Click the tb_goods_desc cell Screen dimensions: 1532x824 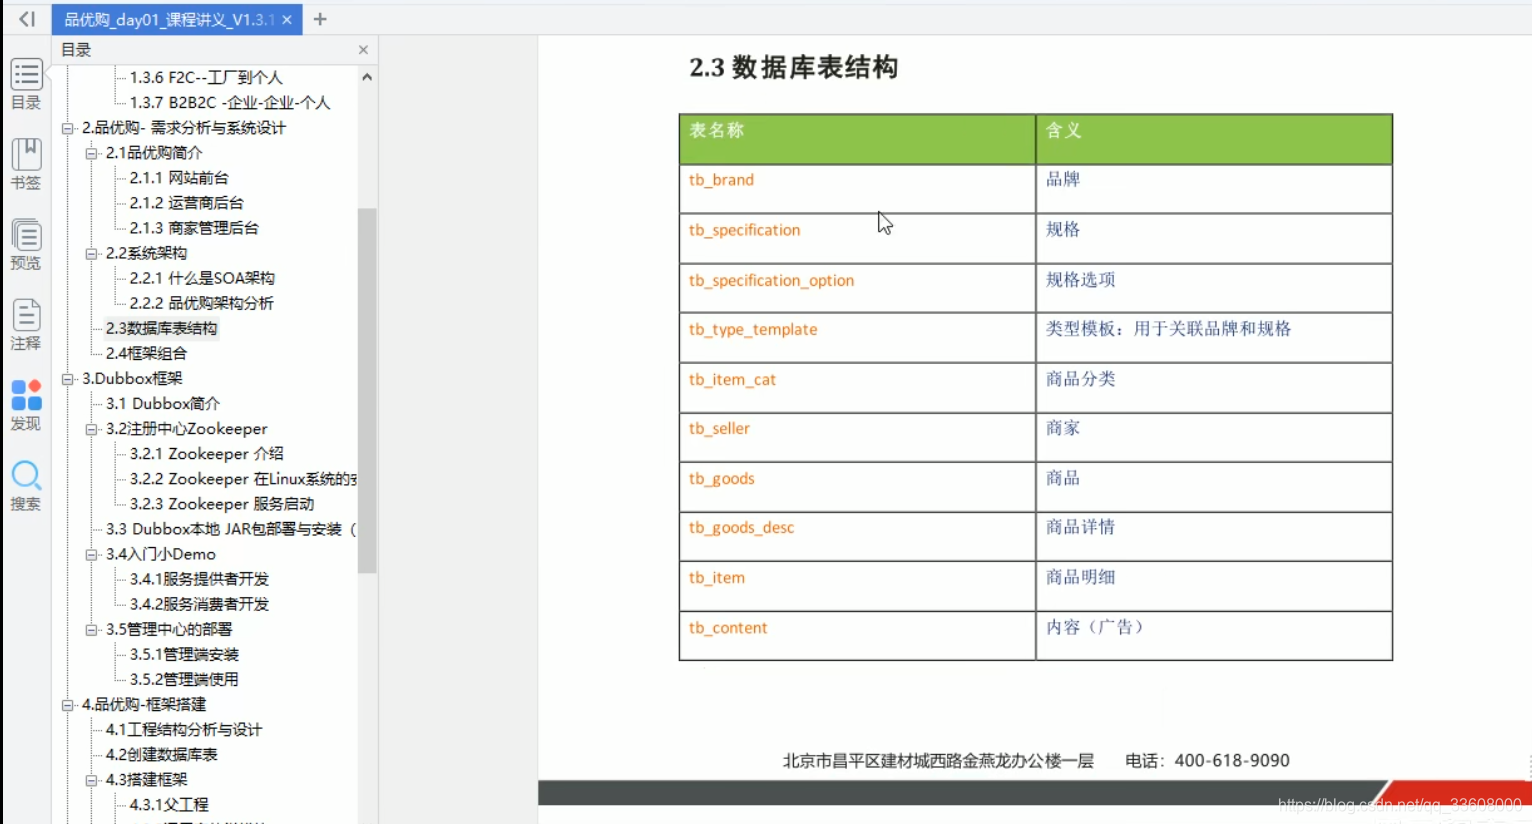click(x=857, y=537)
